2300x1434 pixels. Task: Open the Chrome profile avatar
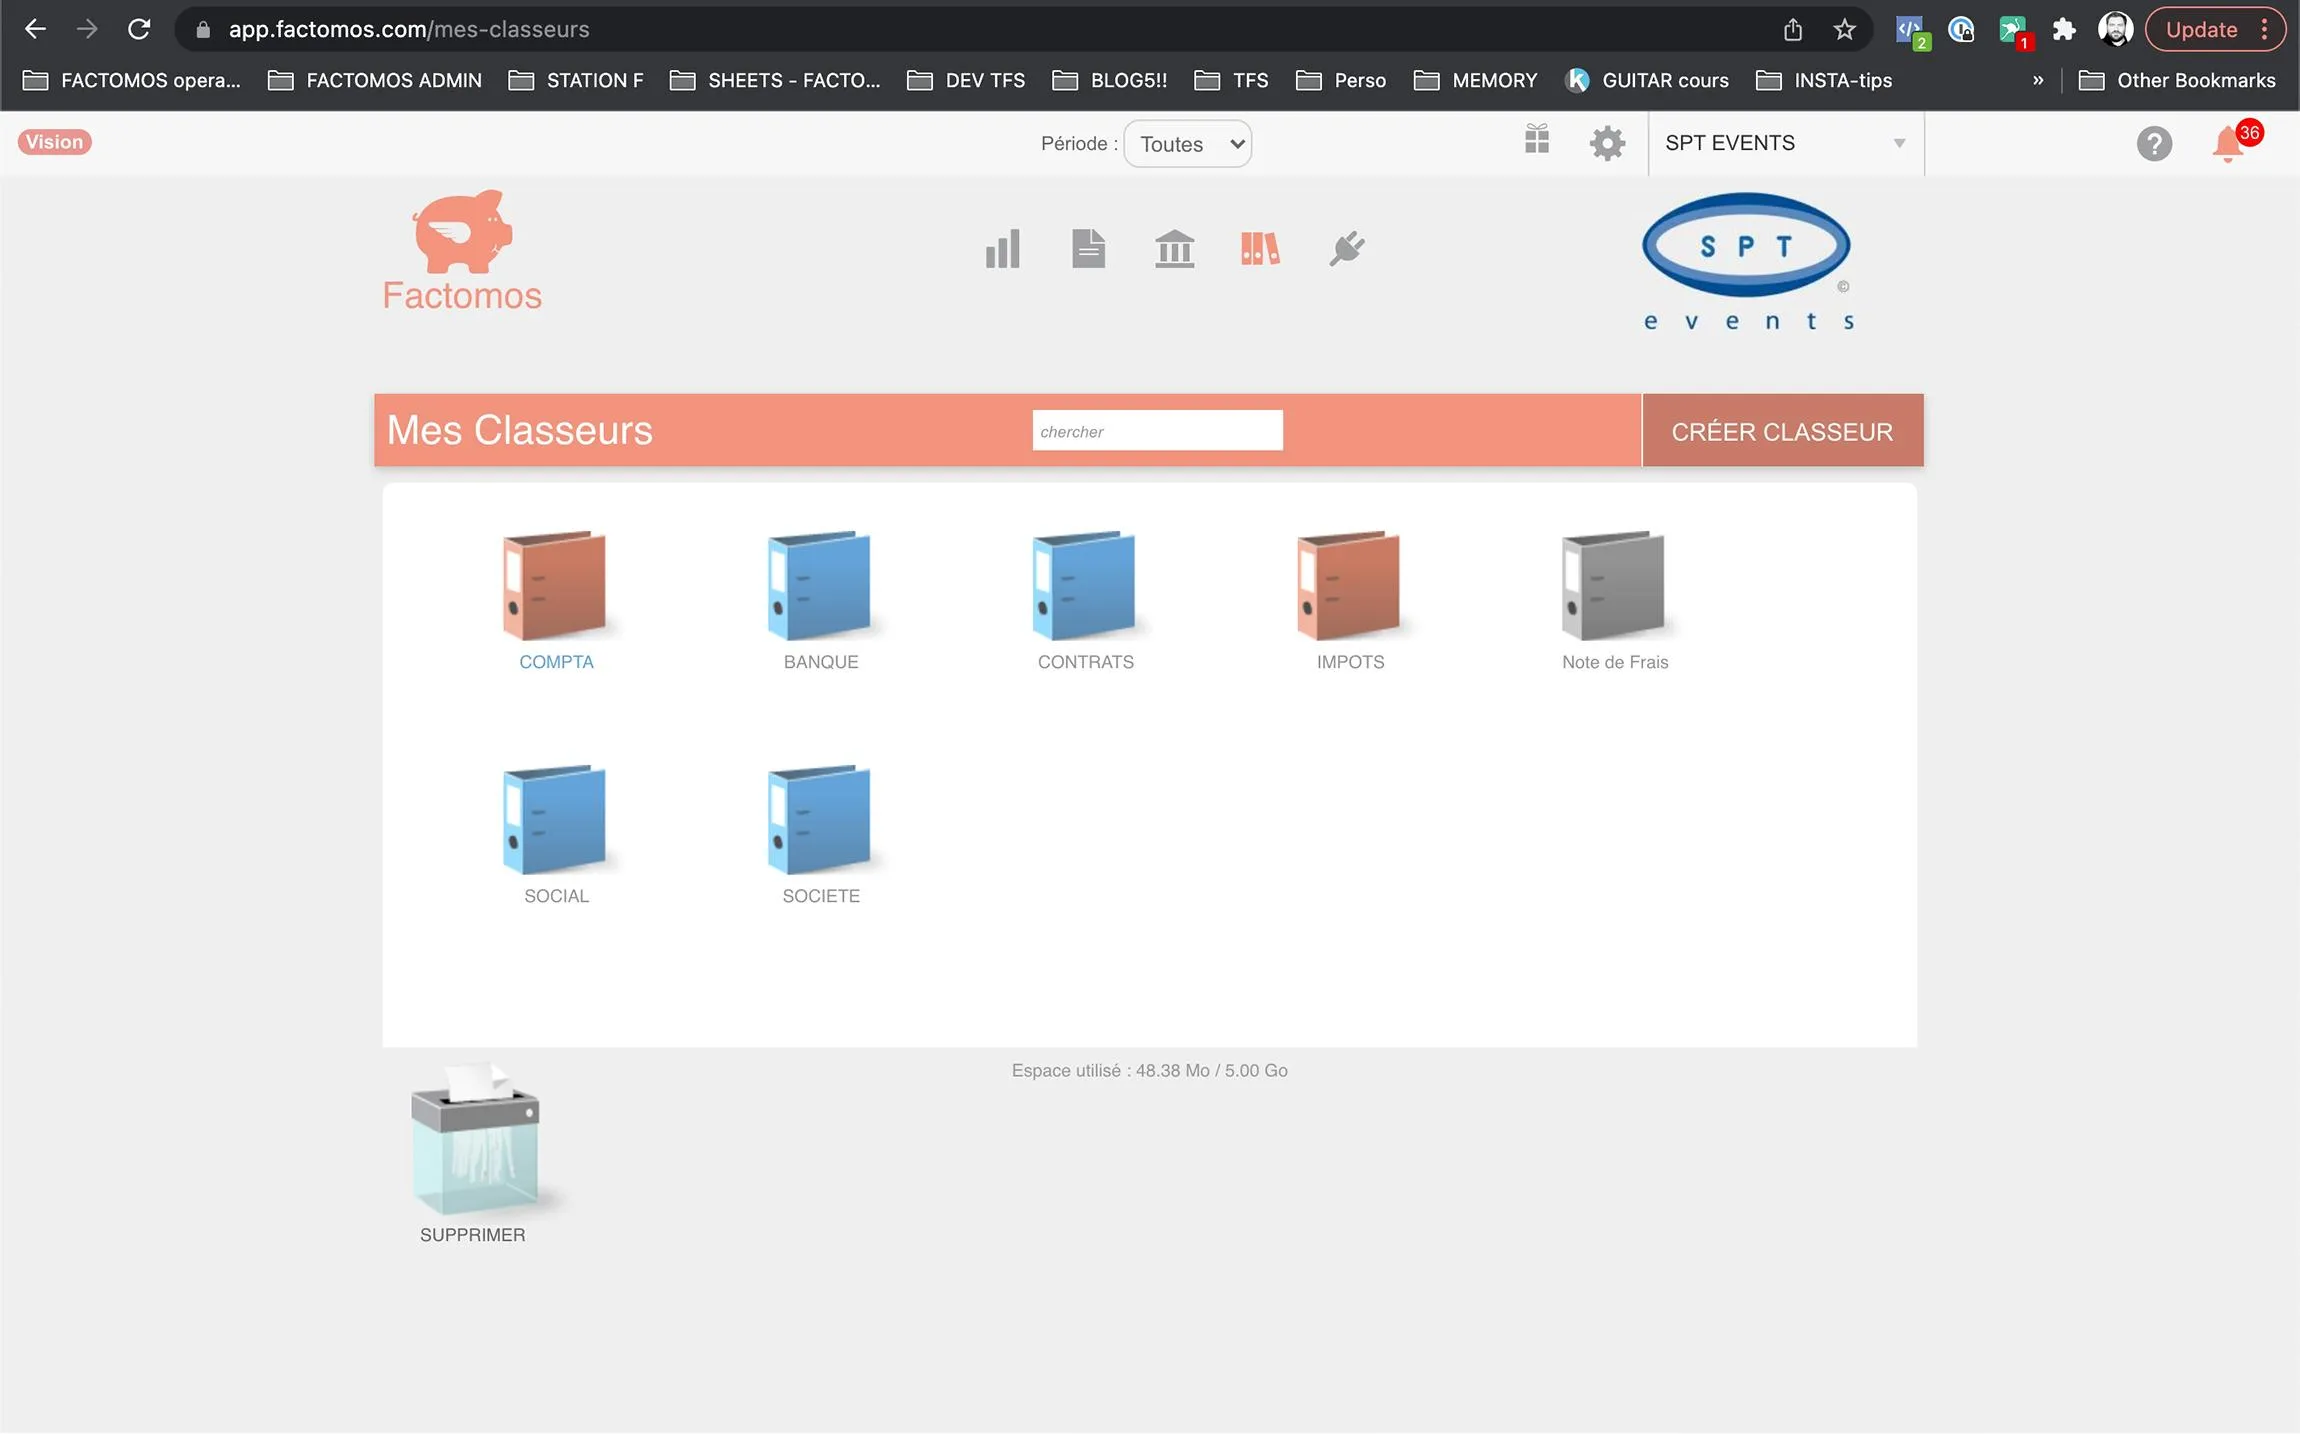click(2115, 29)
